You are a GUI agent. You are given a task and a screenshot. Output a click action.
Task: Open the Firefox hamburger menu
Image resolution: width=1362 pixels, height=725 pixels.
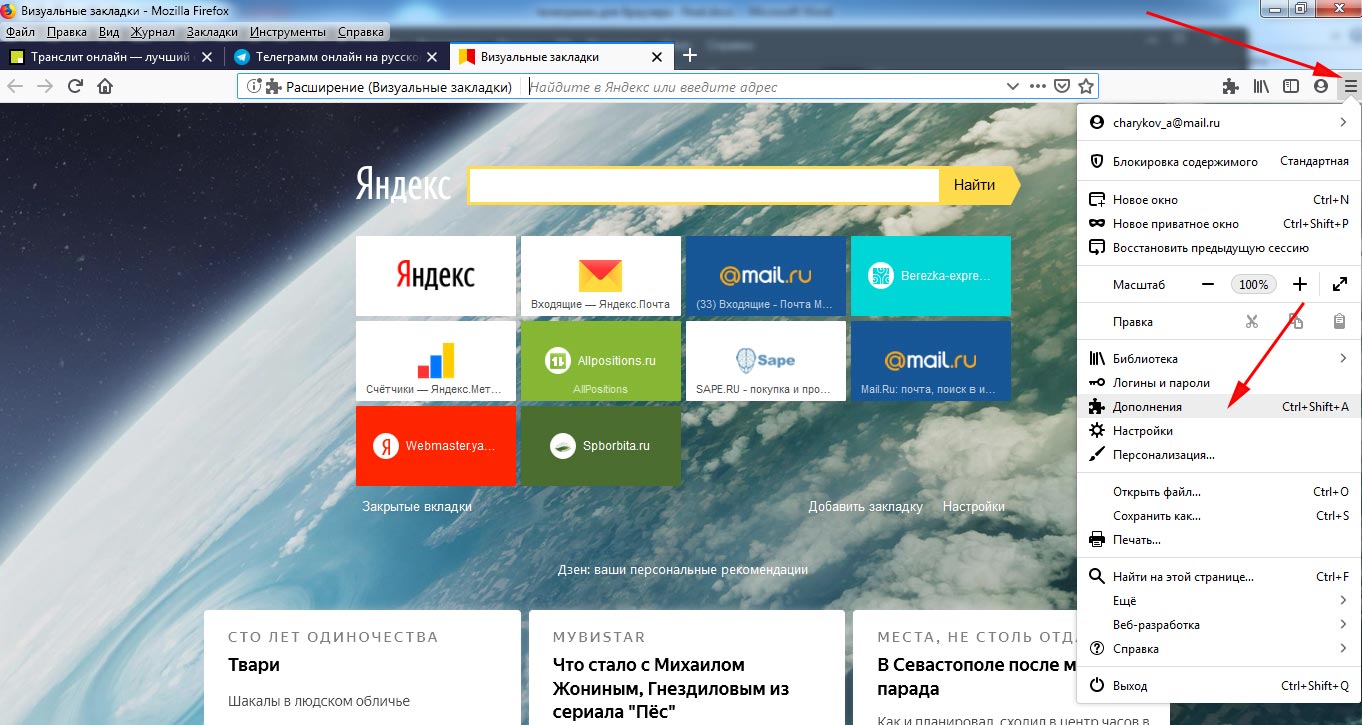pyautogui.click(x=1350, y=86)
